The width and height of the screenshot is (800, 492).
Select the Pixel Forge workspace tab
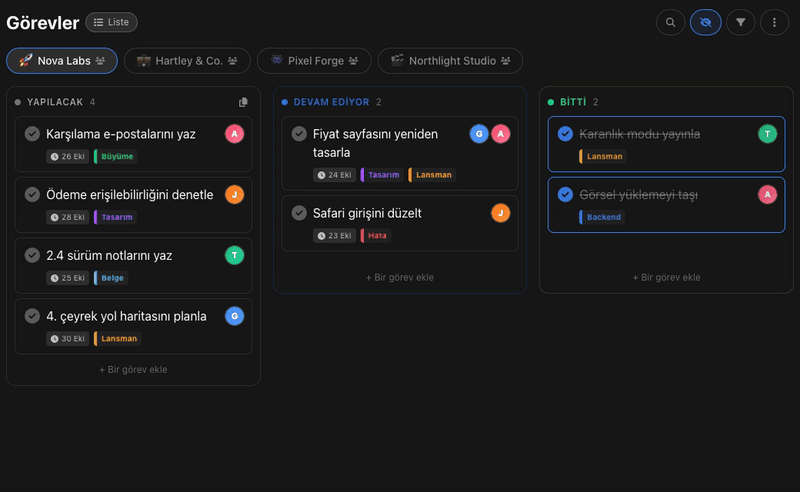314,61
